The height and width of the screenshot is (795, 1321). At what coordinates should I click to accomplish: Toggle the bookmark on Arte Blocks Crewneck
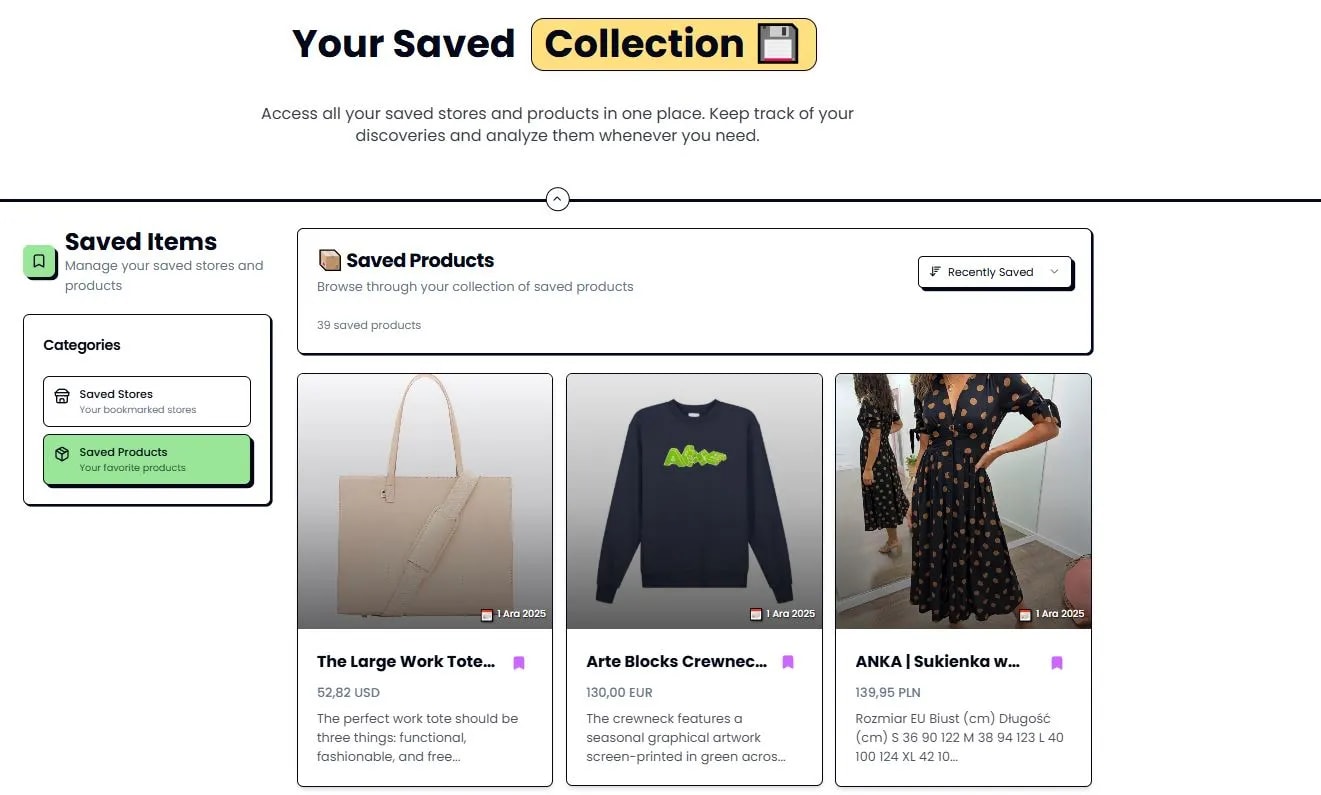click(x=787, y=662)
